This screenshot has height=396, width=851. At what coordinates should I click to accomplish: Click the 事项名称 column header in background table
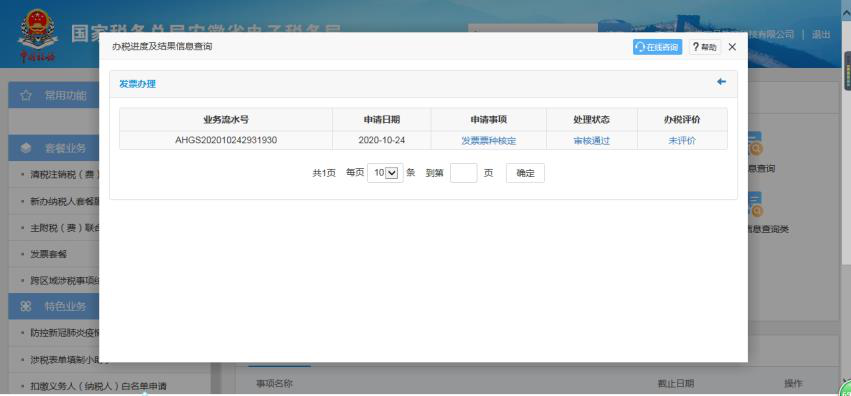pos(274,384)
